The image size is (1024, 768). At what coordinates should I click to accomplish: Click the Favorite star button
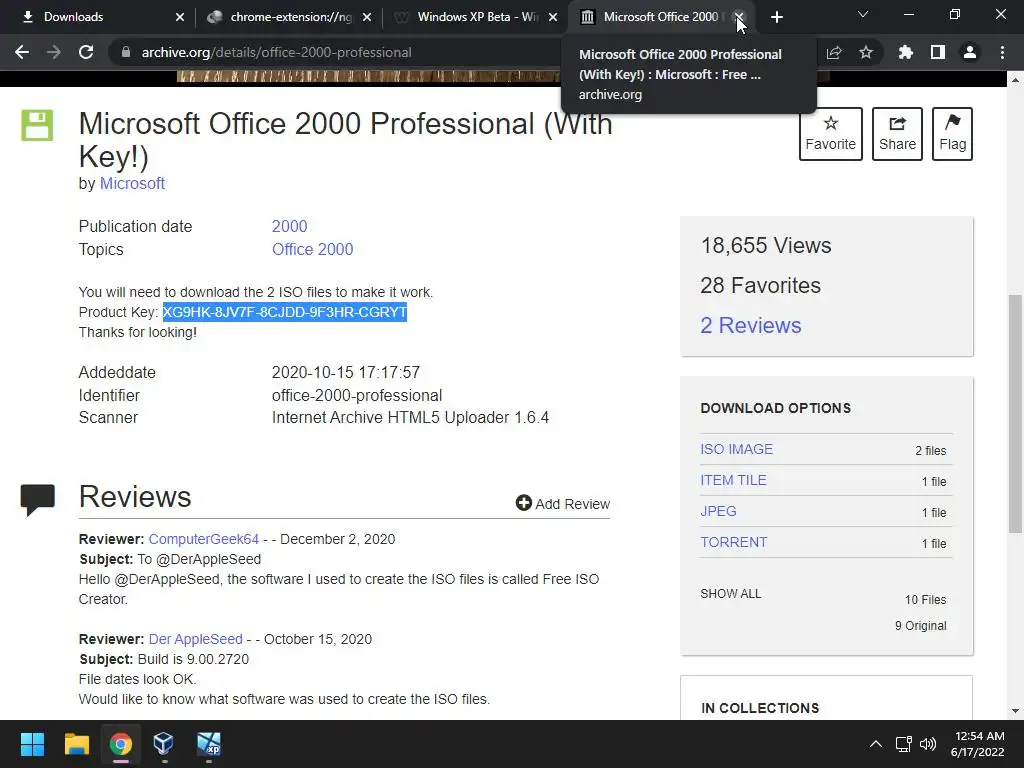coord(831,134)
